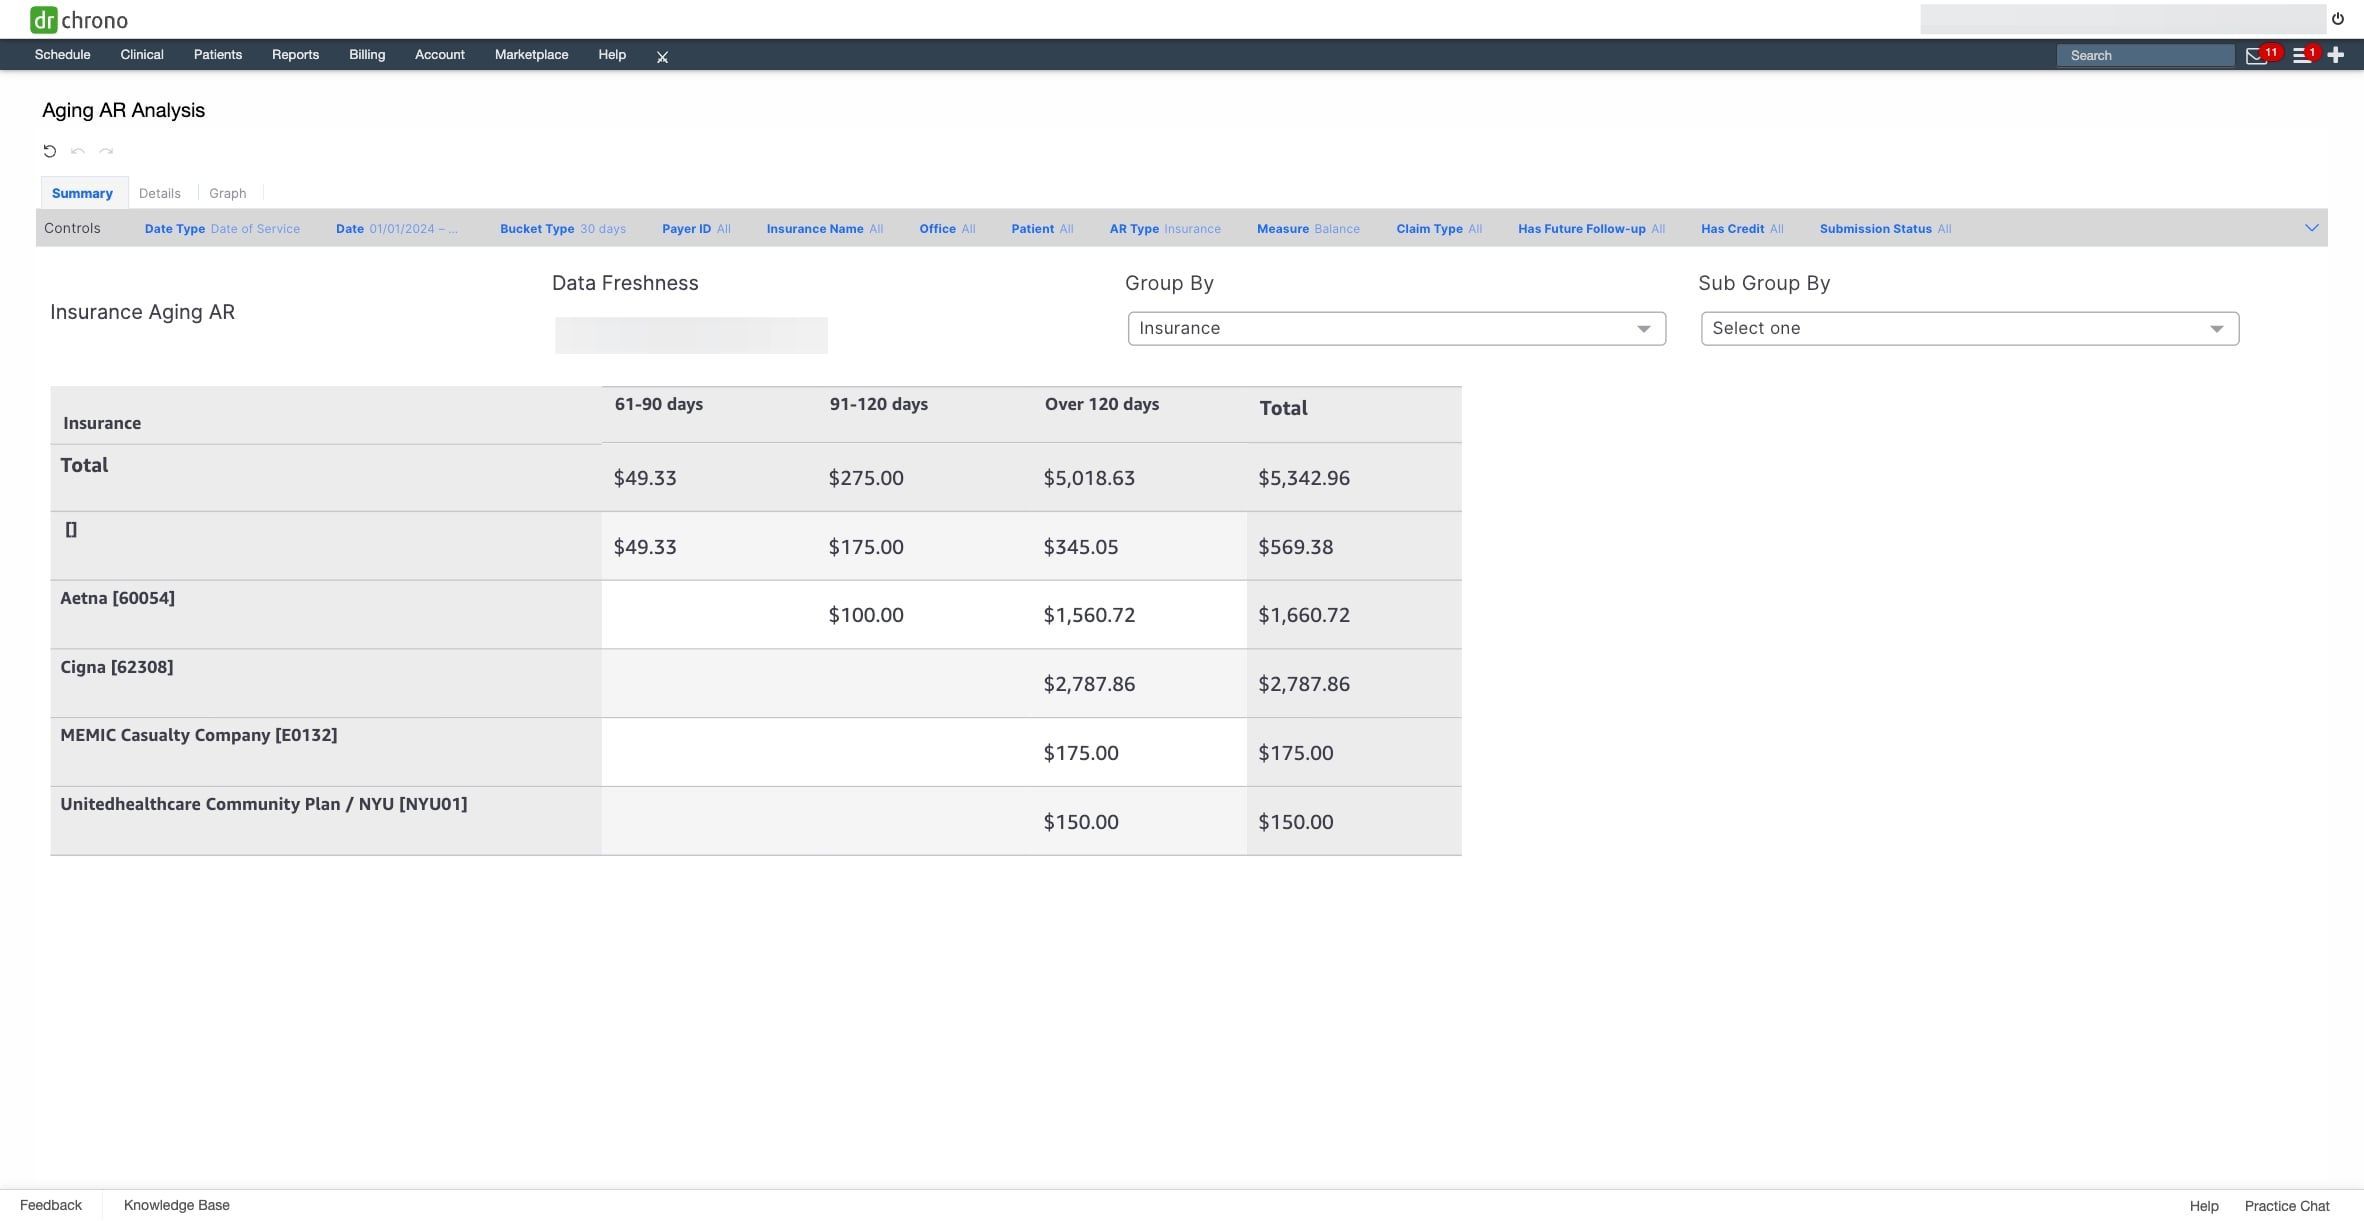This screenshot has width=2364, height=1221.
Task: Open the Bucket Type filter
Action: click(562, 229)
